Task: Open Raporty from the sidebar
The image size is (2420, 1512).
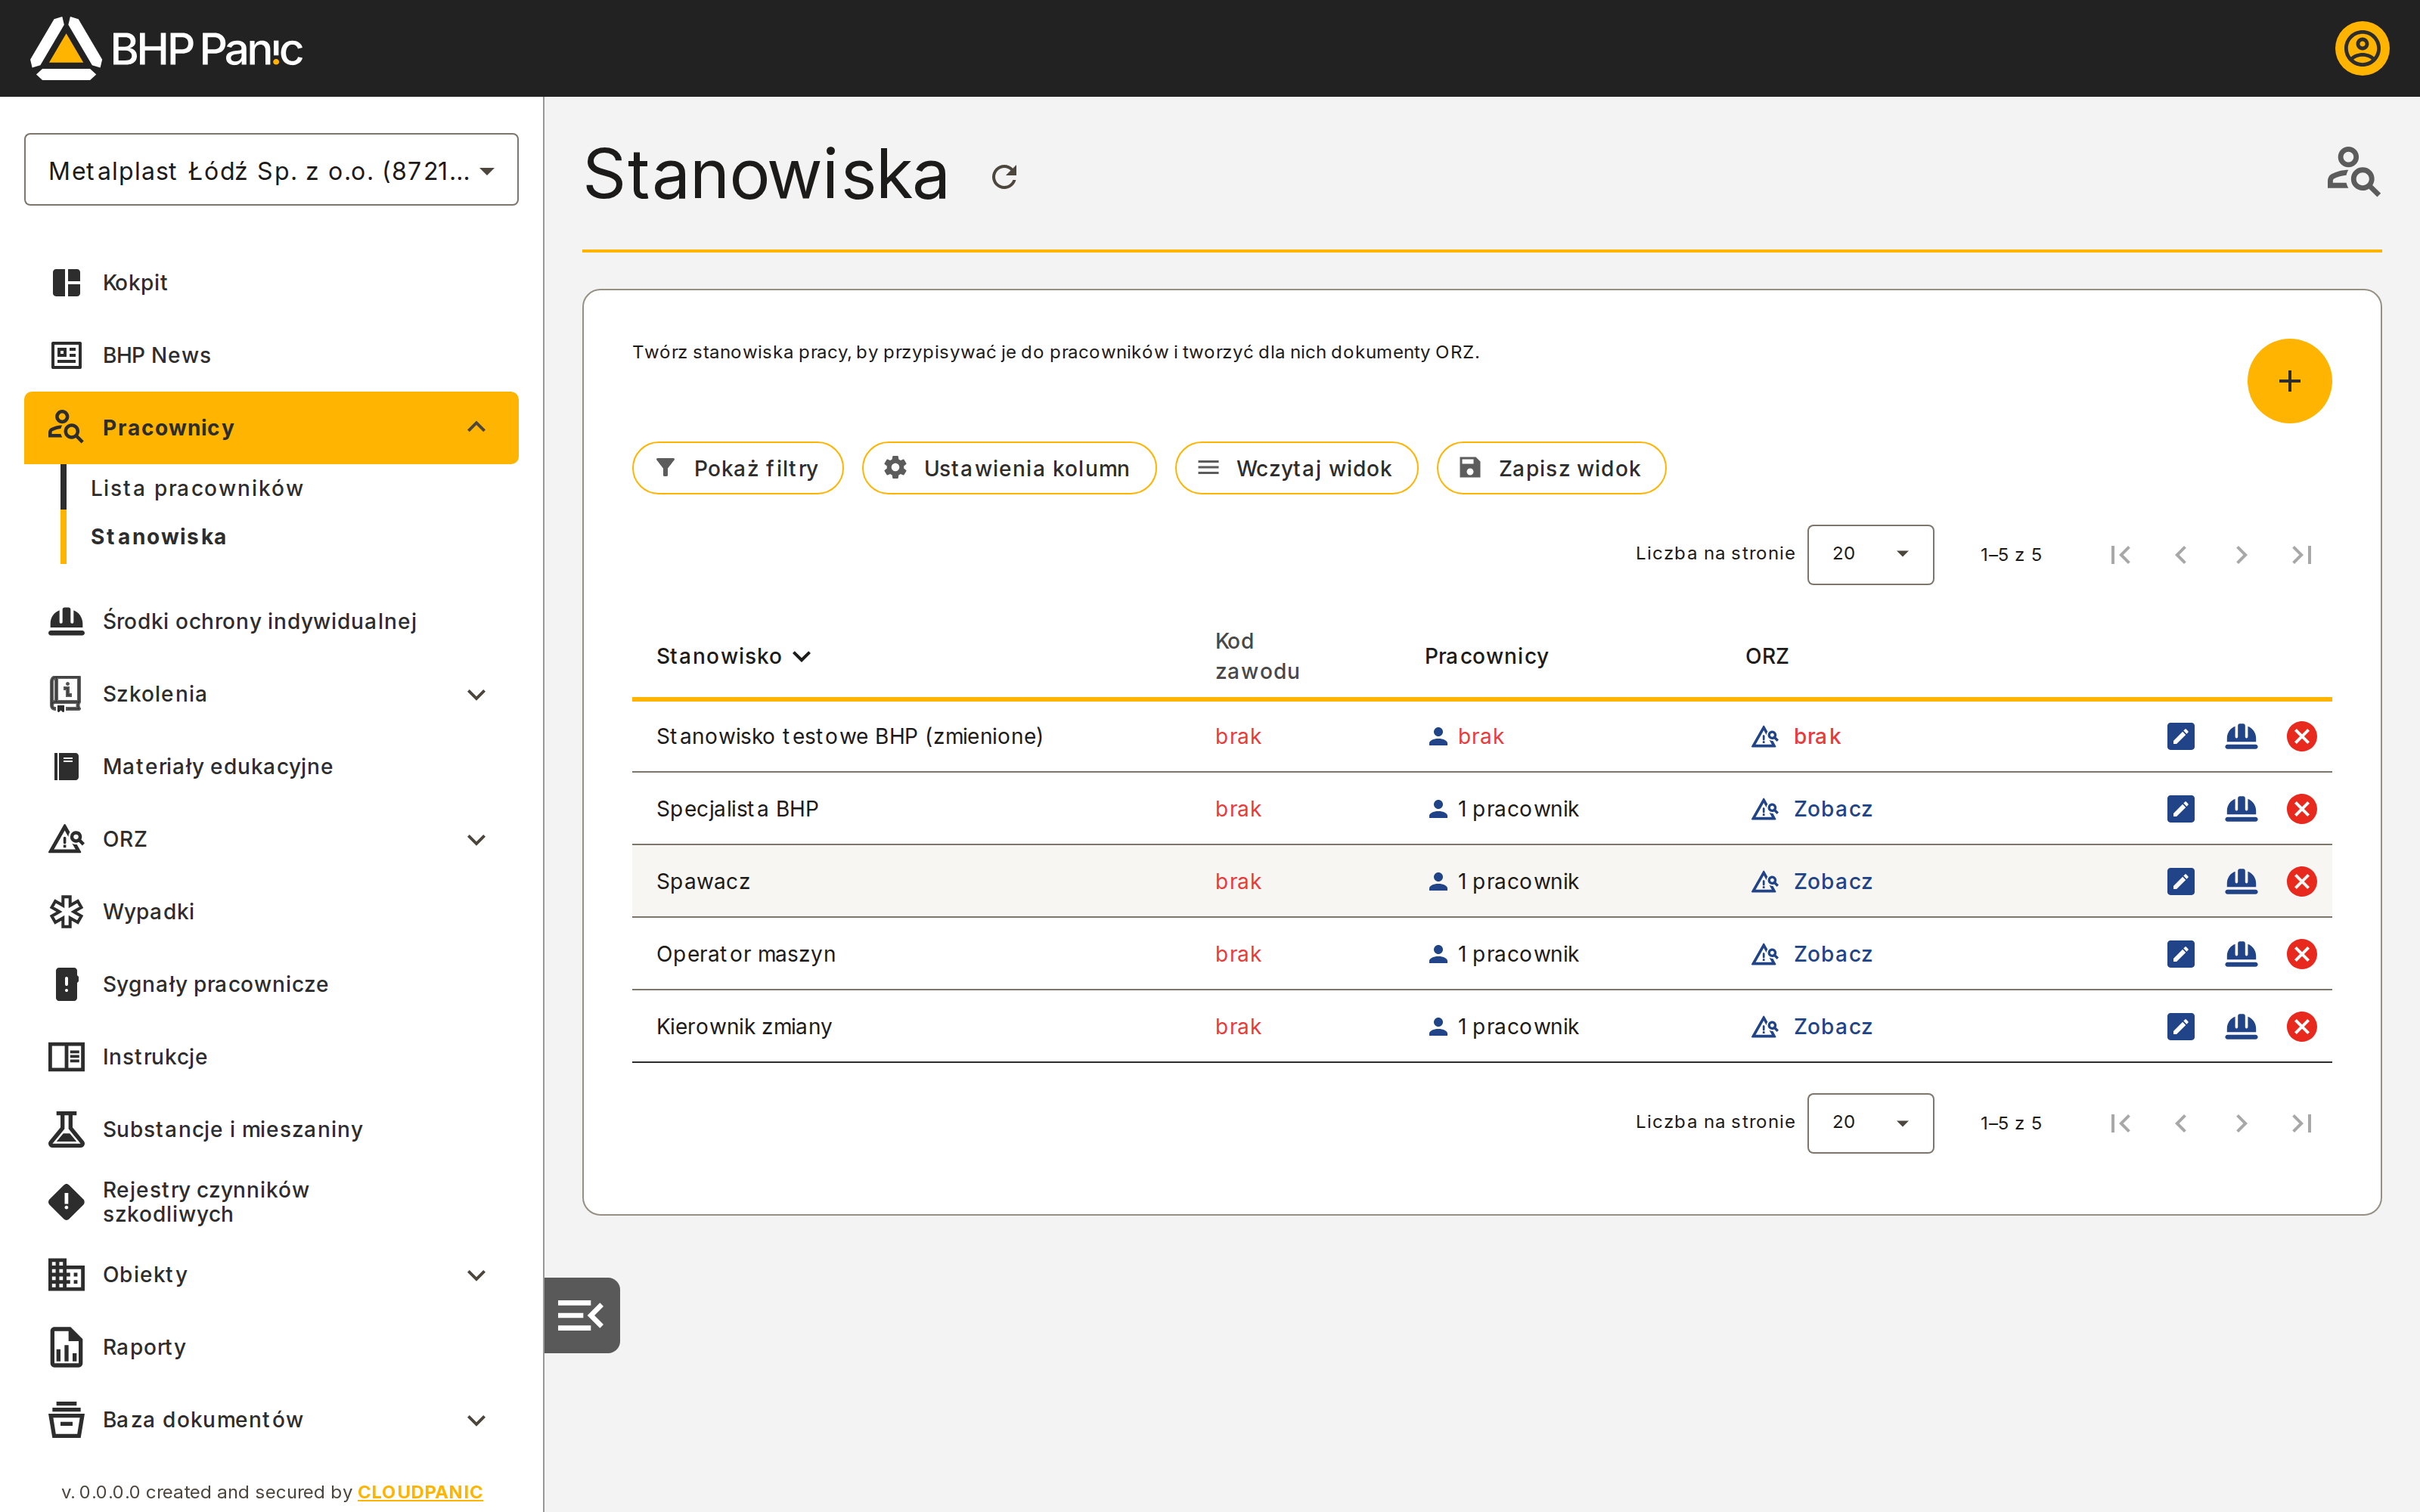Action: 271,1347
